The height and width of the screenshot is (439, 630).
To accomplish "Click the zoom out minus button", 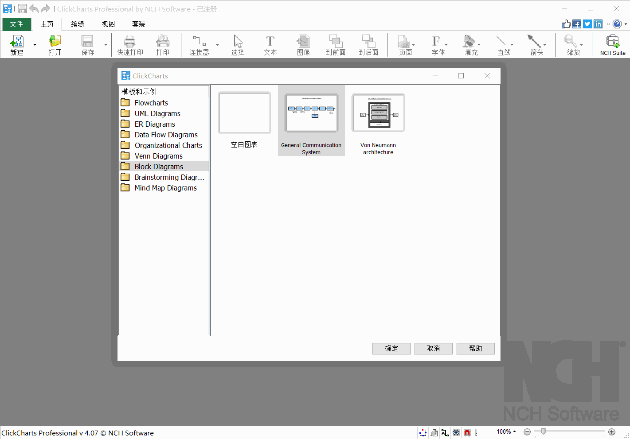I will point(527,432).
